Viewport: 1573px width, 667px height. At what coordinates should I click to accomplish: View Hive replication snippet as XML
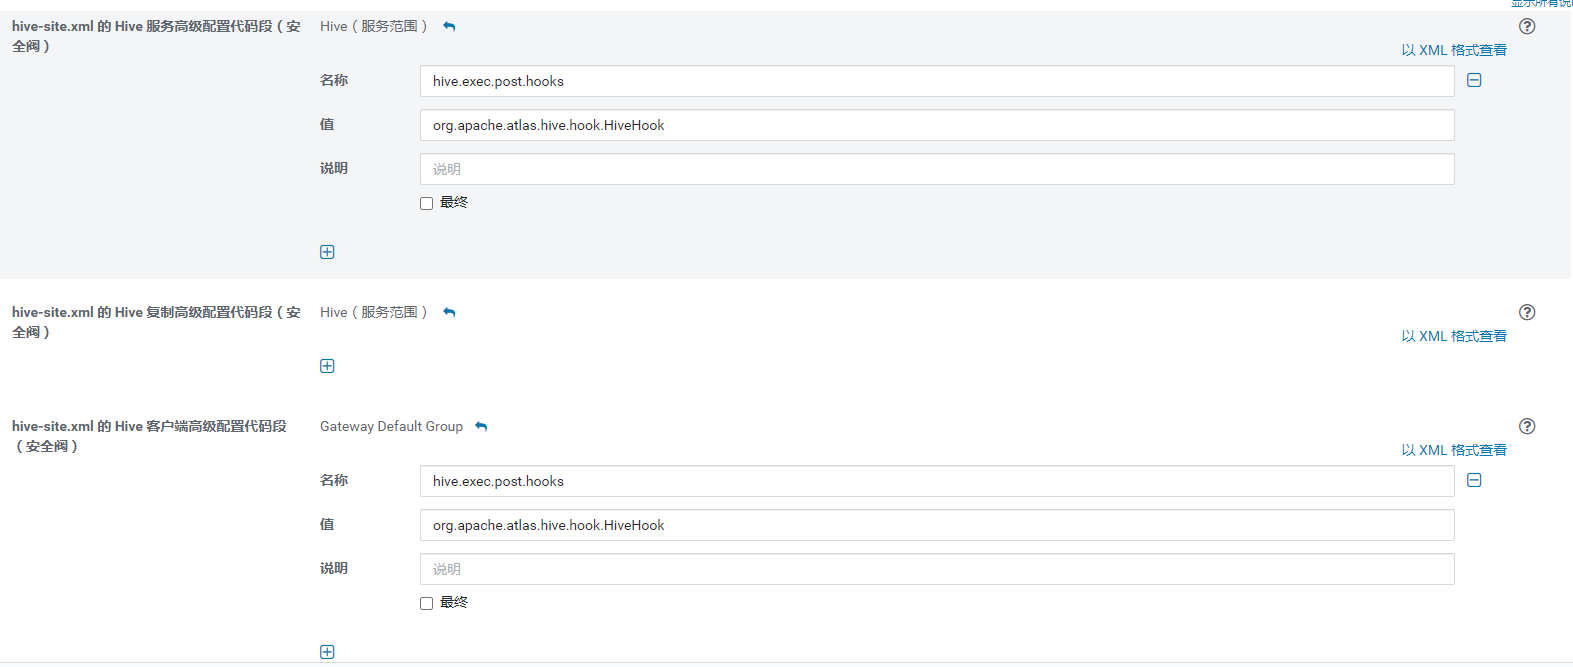pyautogui.click(x=1454, y=336)
